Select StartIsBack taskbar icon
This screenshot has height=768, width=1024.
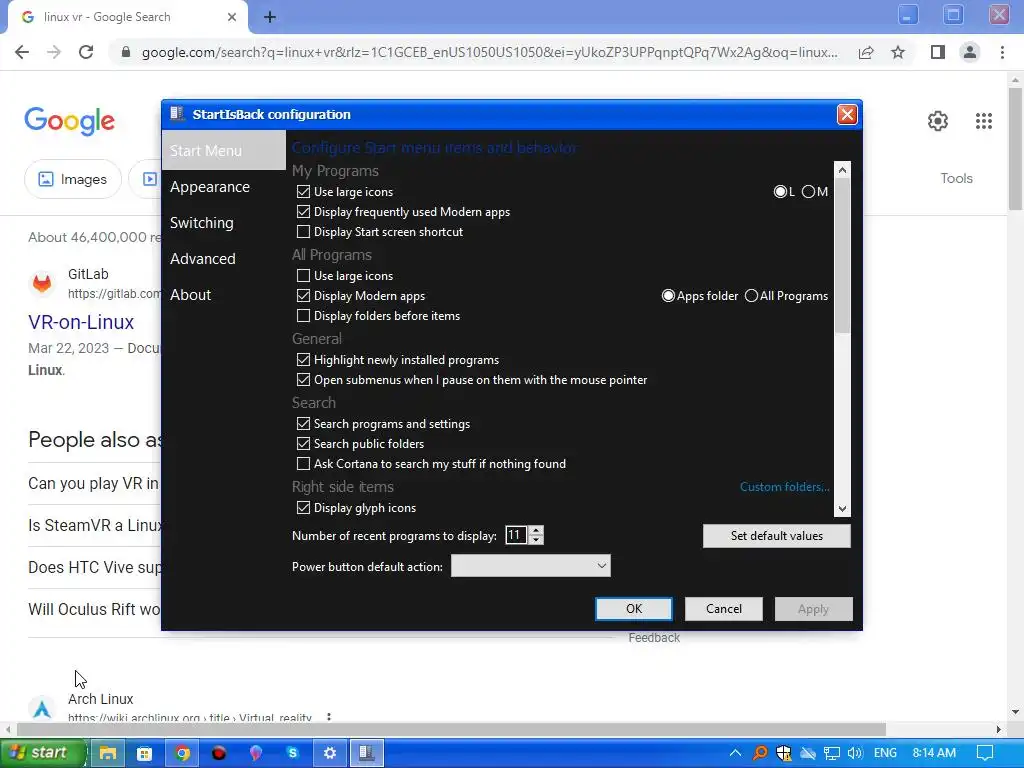(367, 753)
